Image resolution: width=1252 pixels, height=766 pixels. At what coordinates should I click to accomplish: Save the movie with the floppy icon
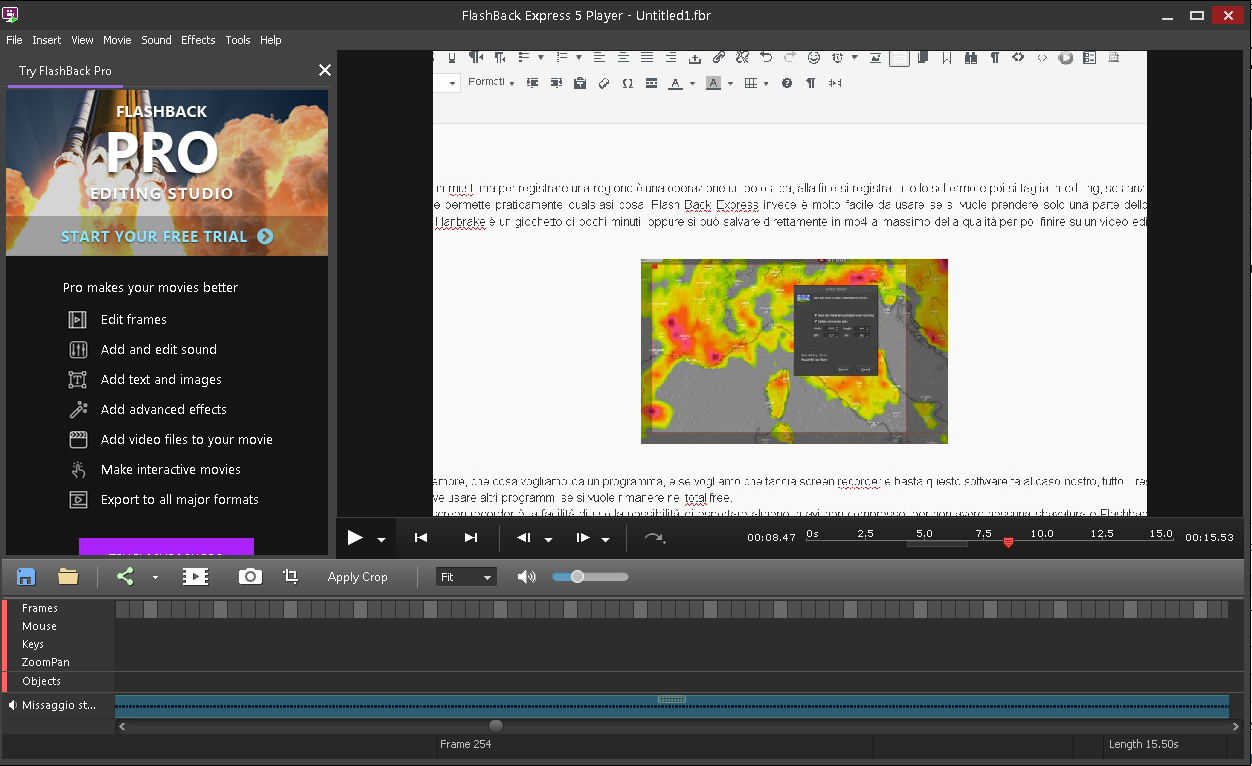(x=26, y=577)
